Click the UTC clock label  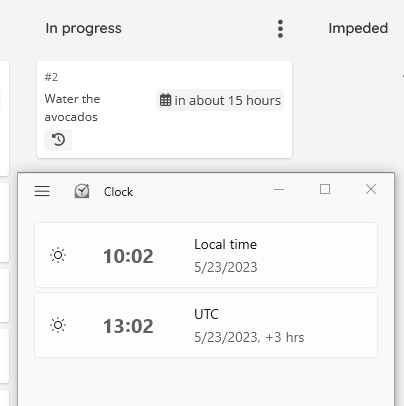pos(207,314)
